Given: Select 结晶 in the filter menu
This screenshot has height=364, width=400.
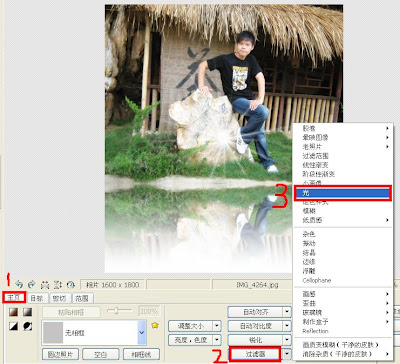Looking at the screenshot, I should (342, 253).
